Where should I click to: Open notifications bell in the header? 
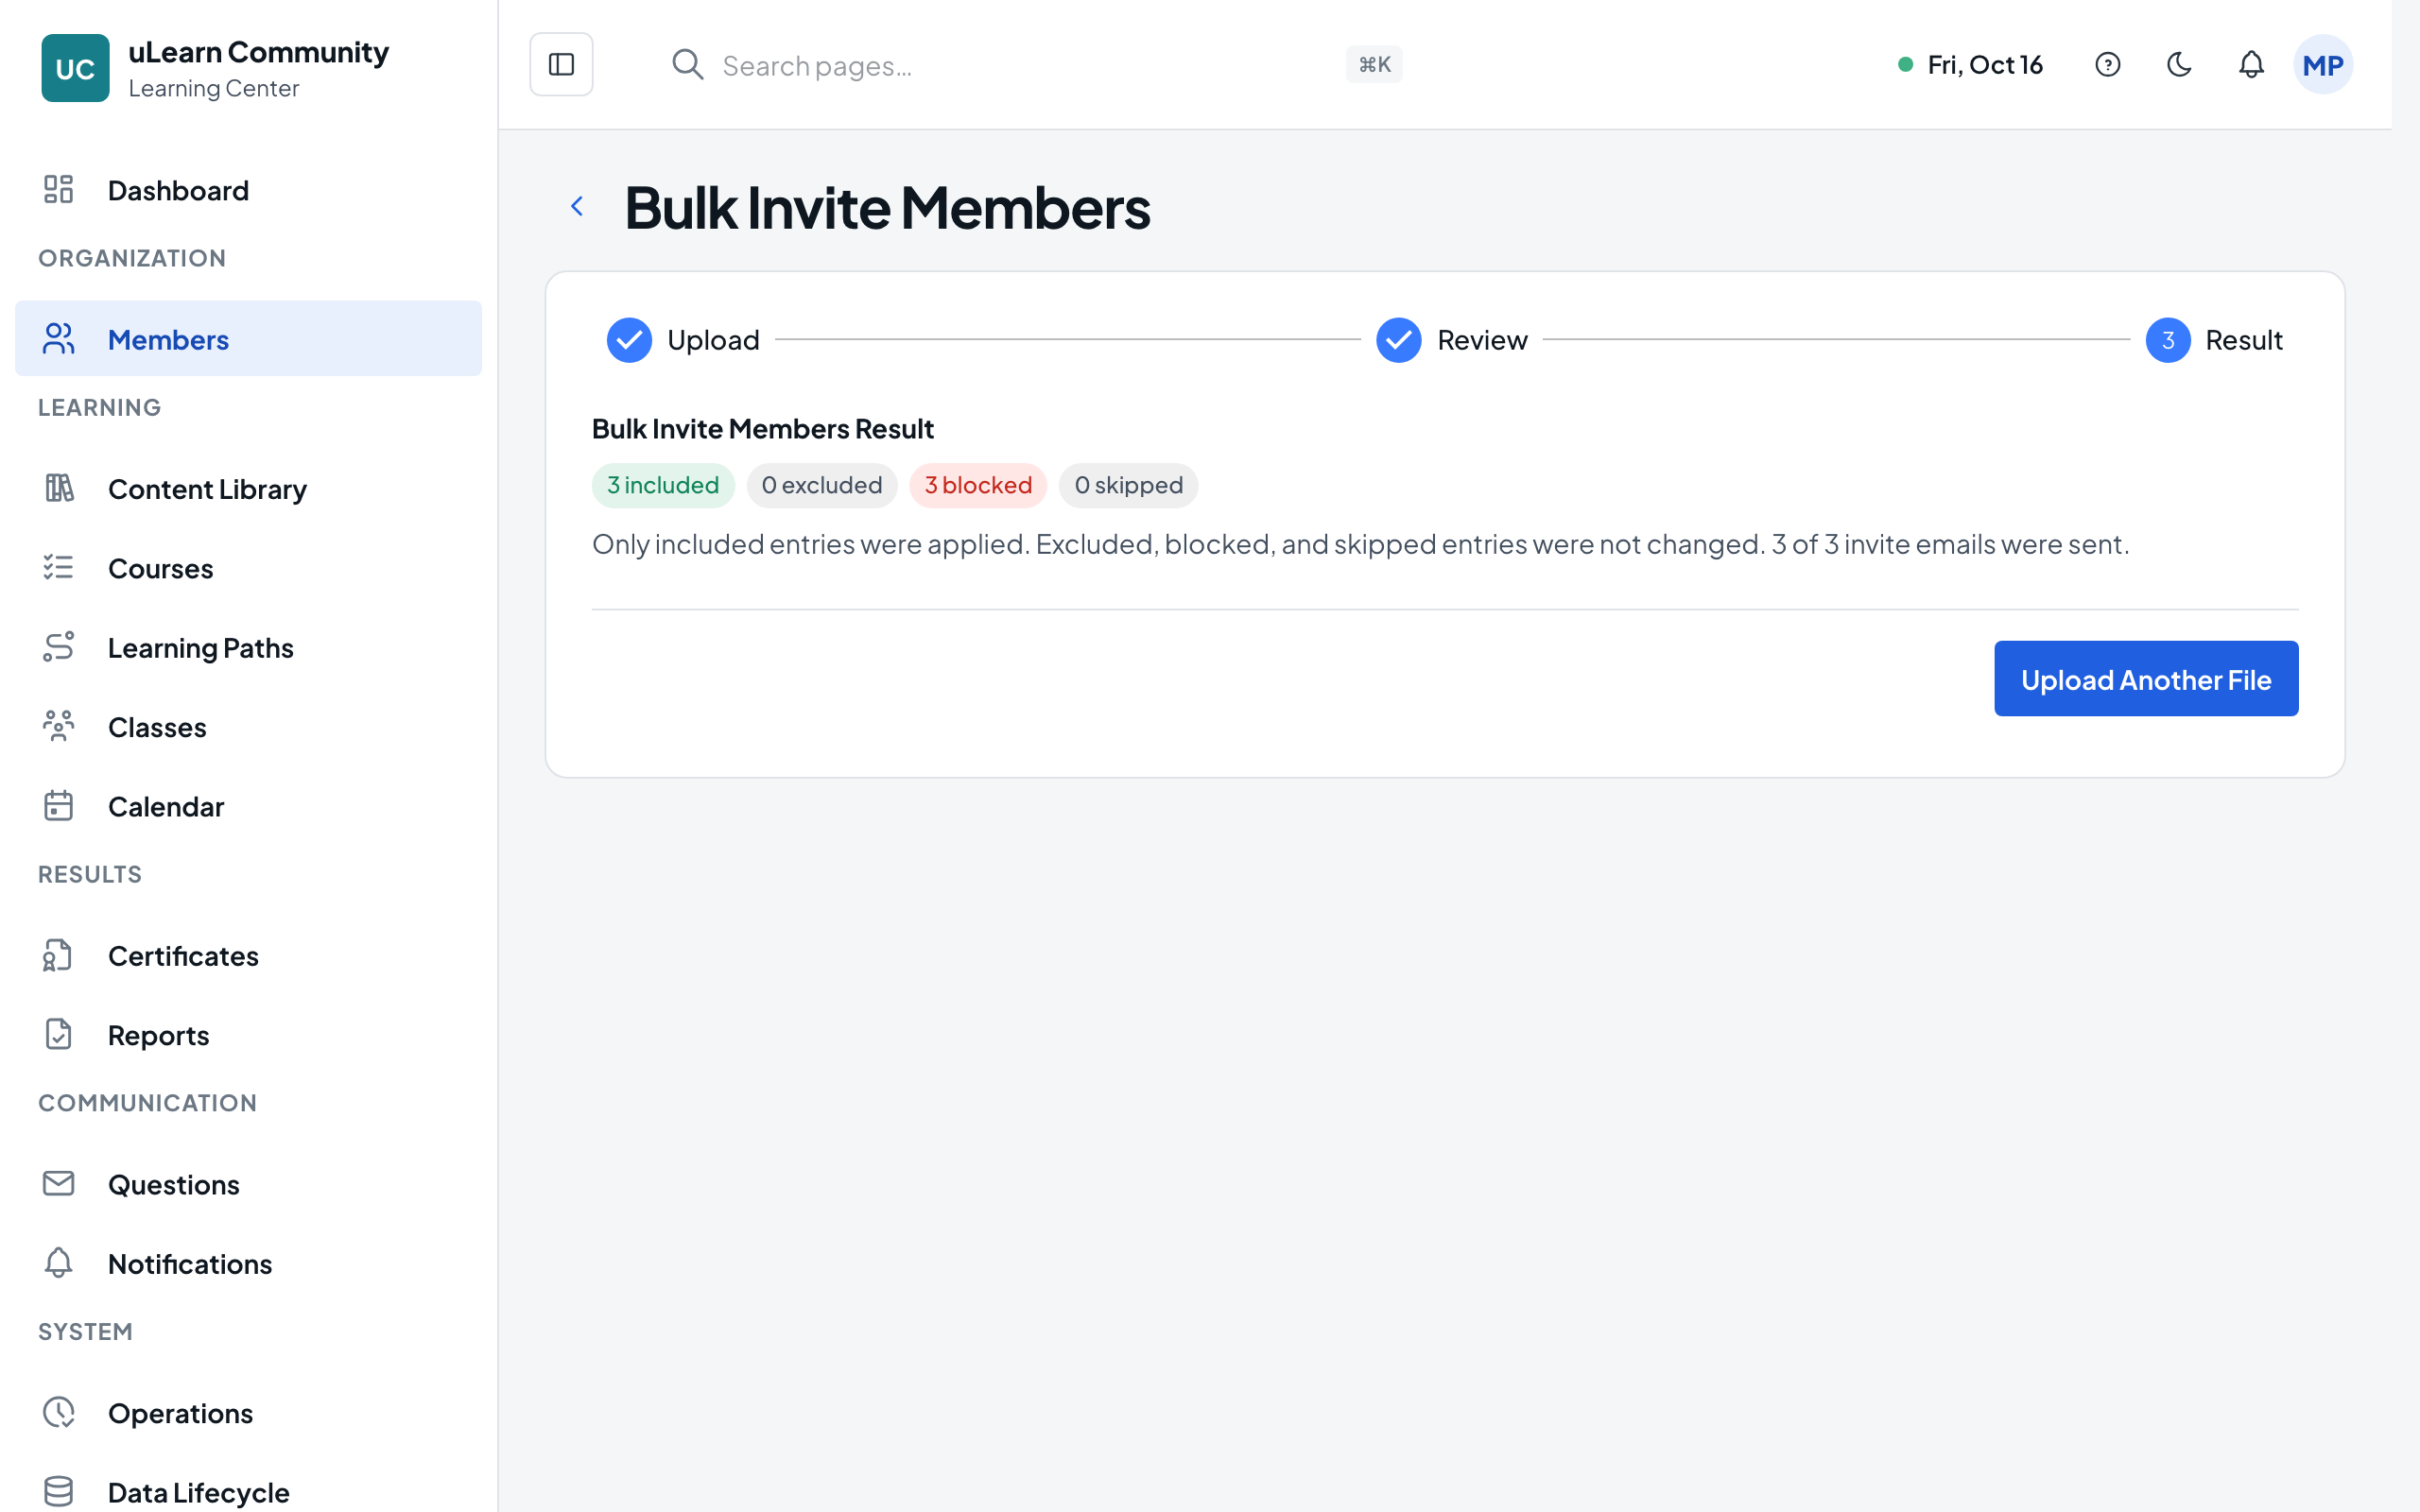2251,65
